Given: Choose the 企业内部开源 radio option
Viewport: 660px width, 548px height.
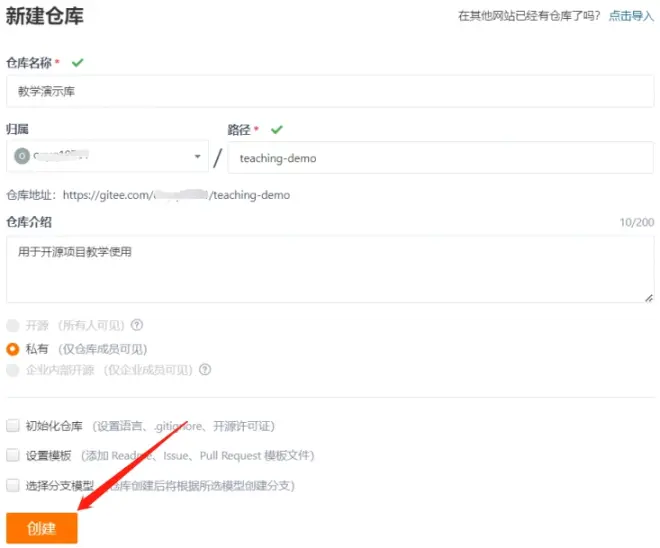Looking at the screenshot, I should pyautogui.click(x=13, y=369).
